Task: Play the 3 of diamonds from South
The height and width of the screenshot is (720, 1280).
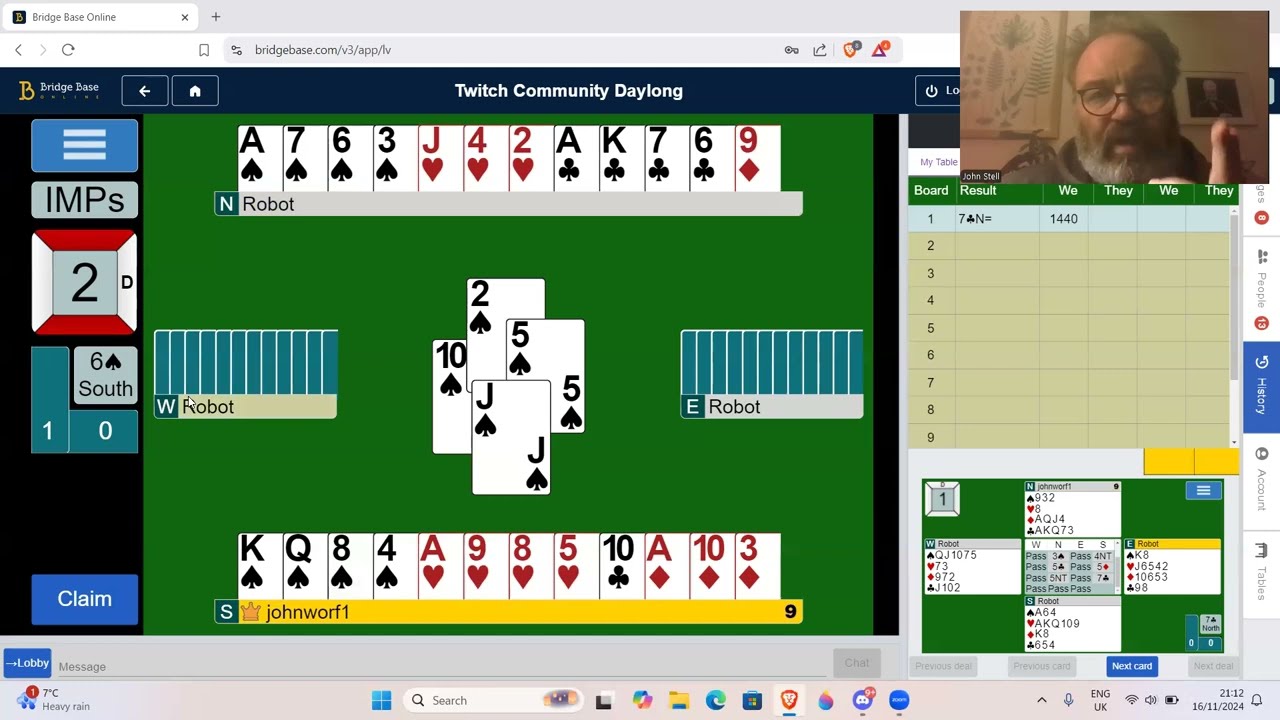Action: coord(758,566)
